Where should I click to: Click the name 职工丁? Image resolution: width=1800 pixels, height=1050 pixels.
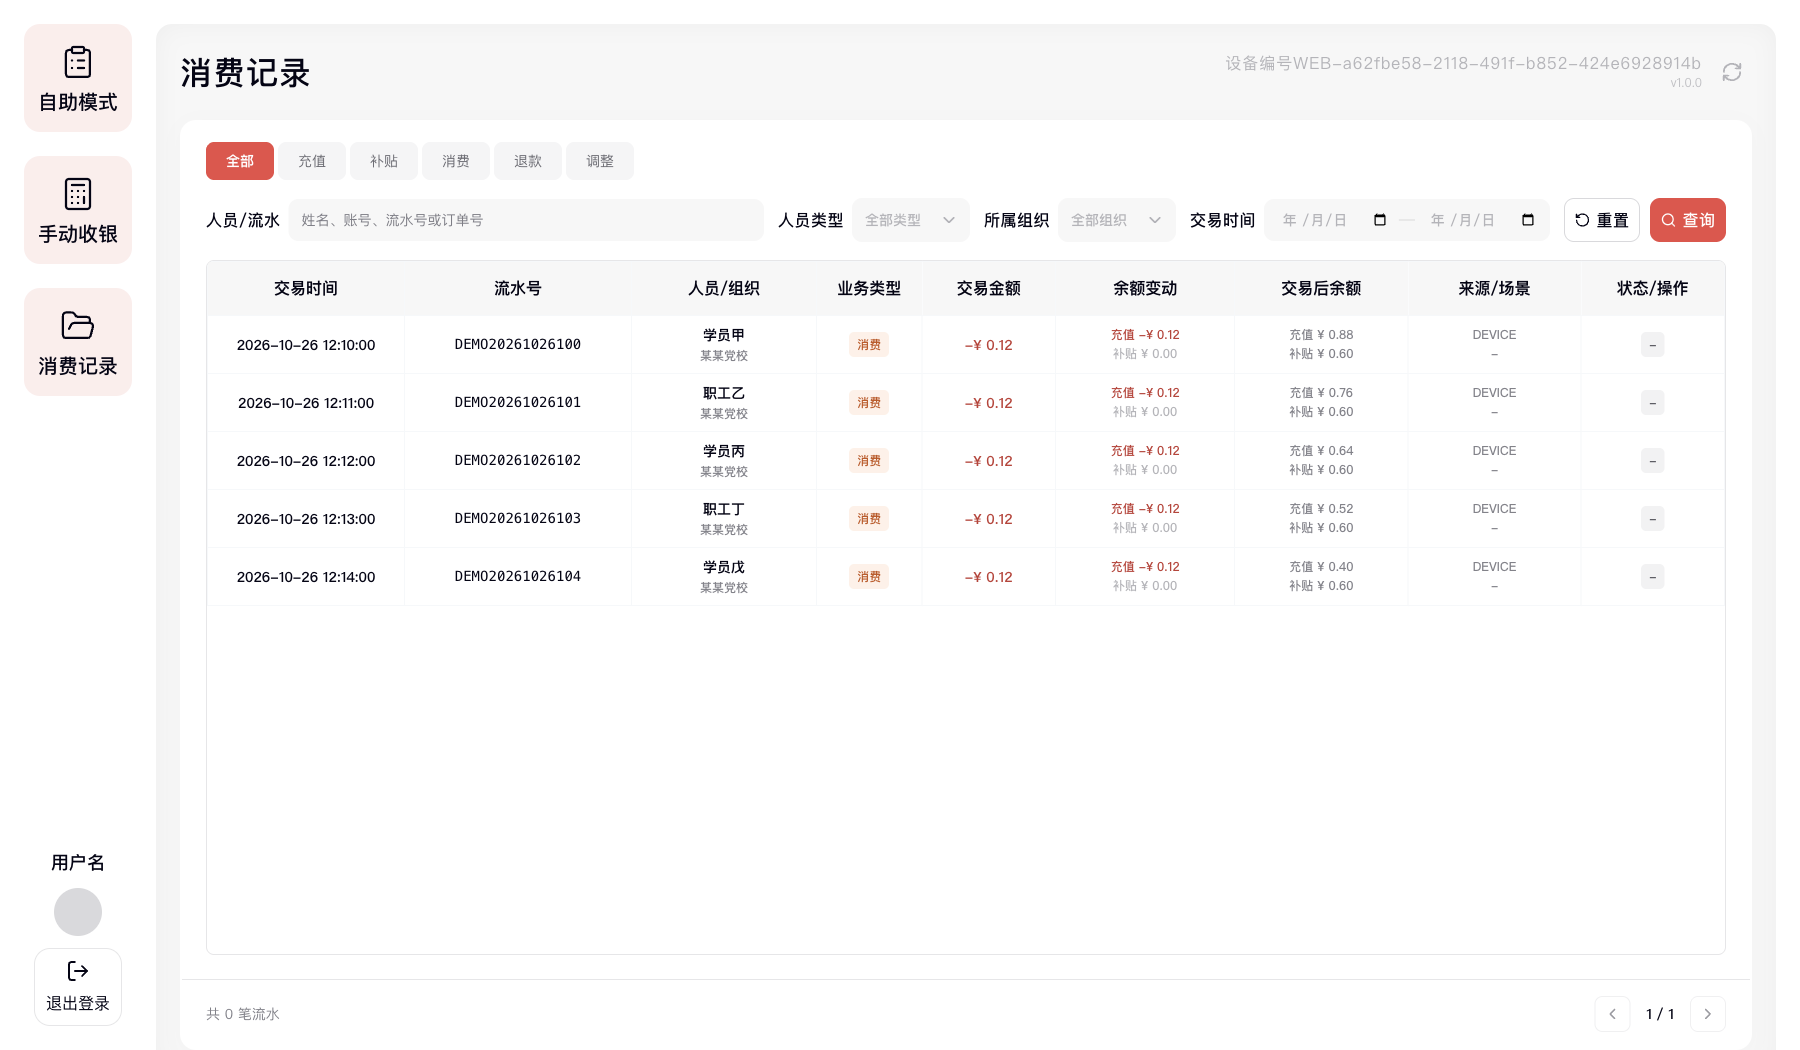[x=724, y=509]
